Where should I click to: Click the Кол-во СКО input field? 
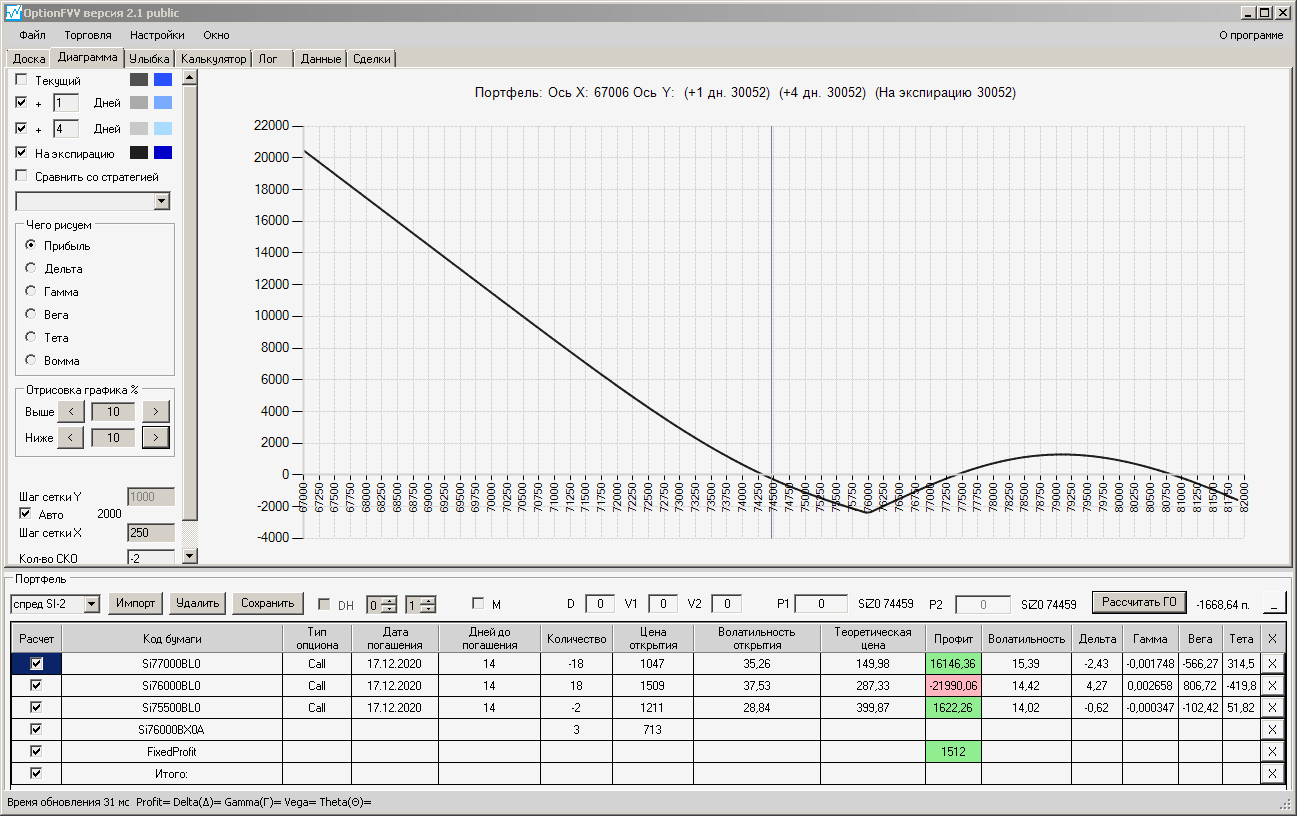coord(151,558)
